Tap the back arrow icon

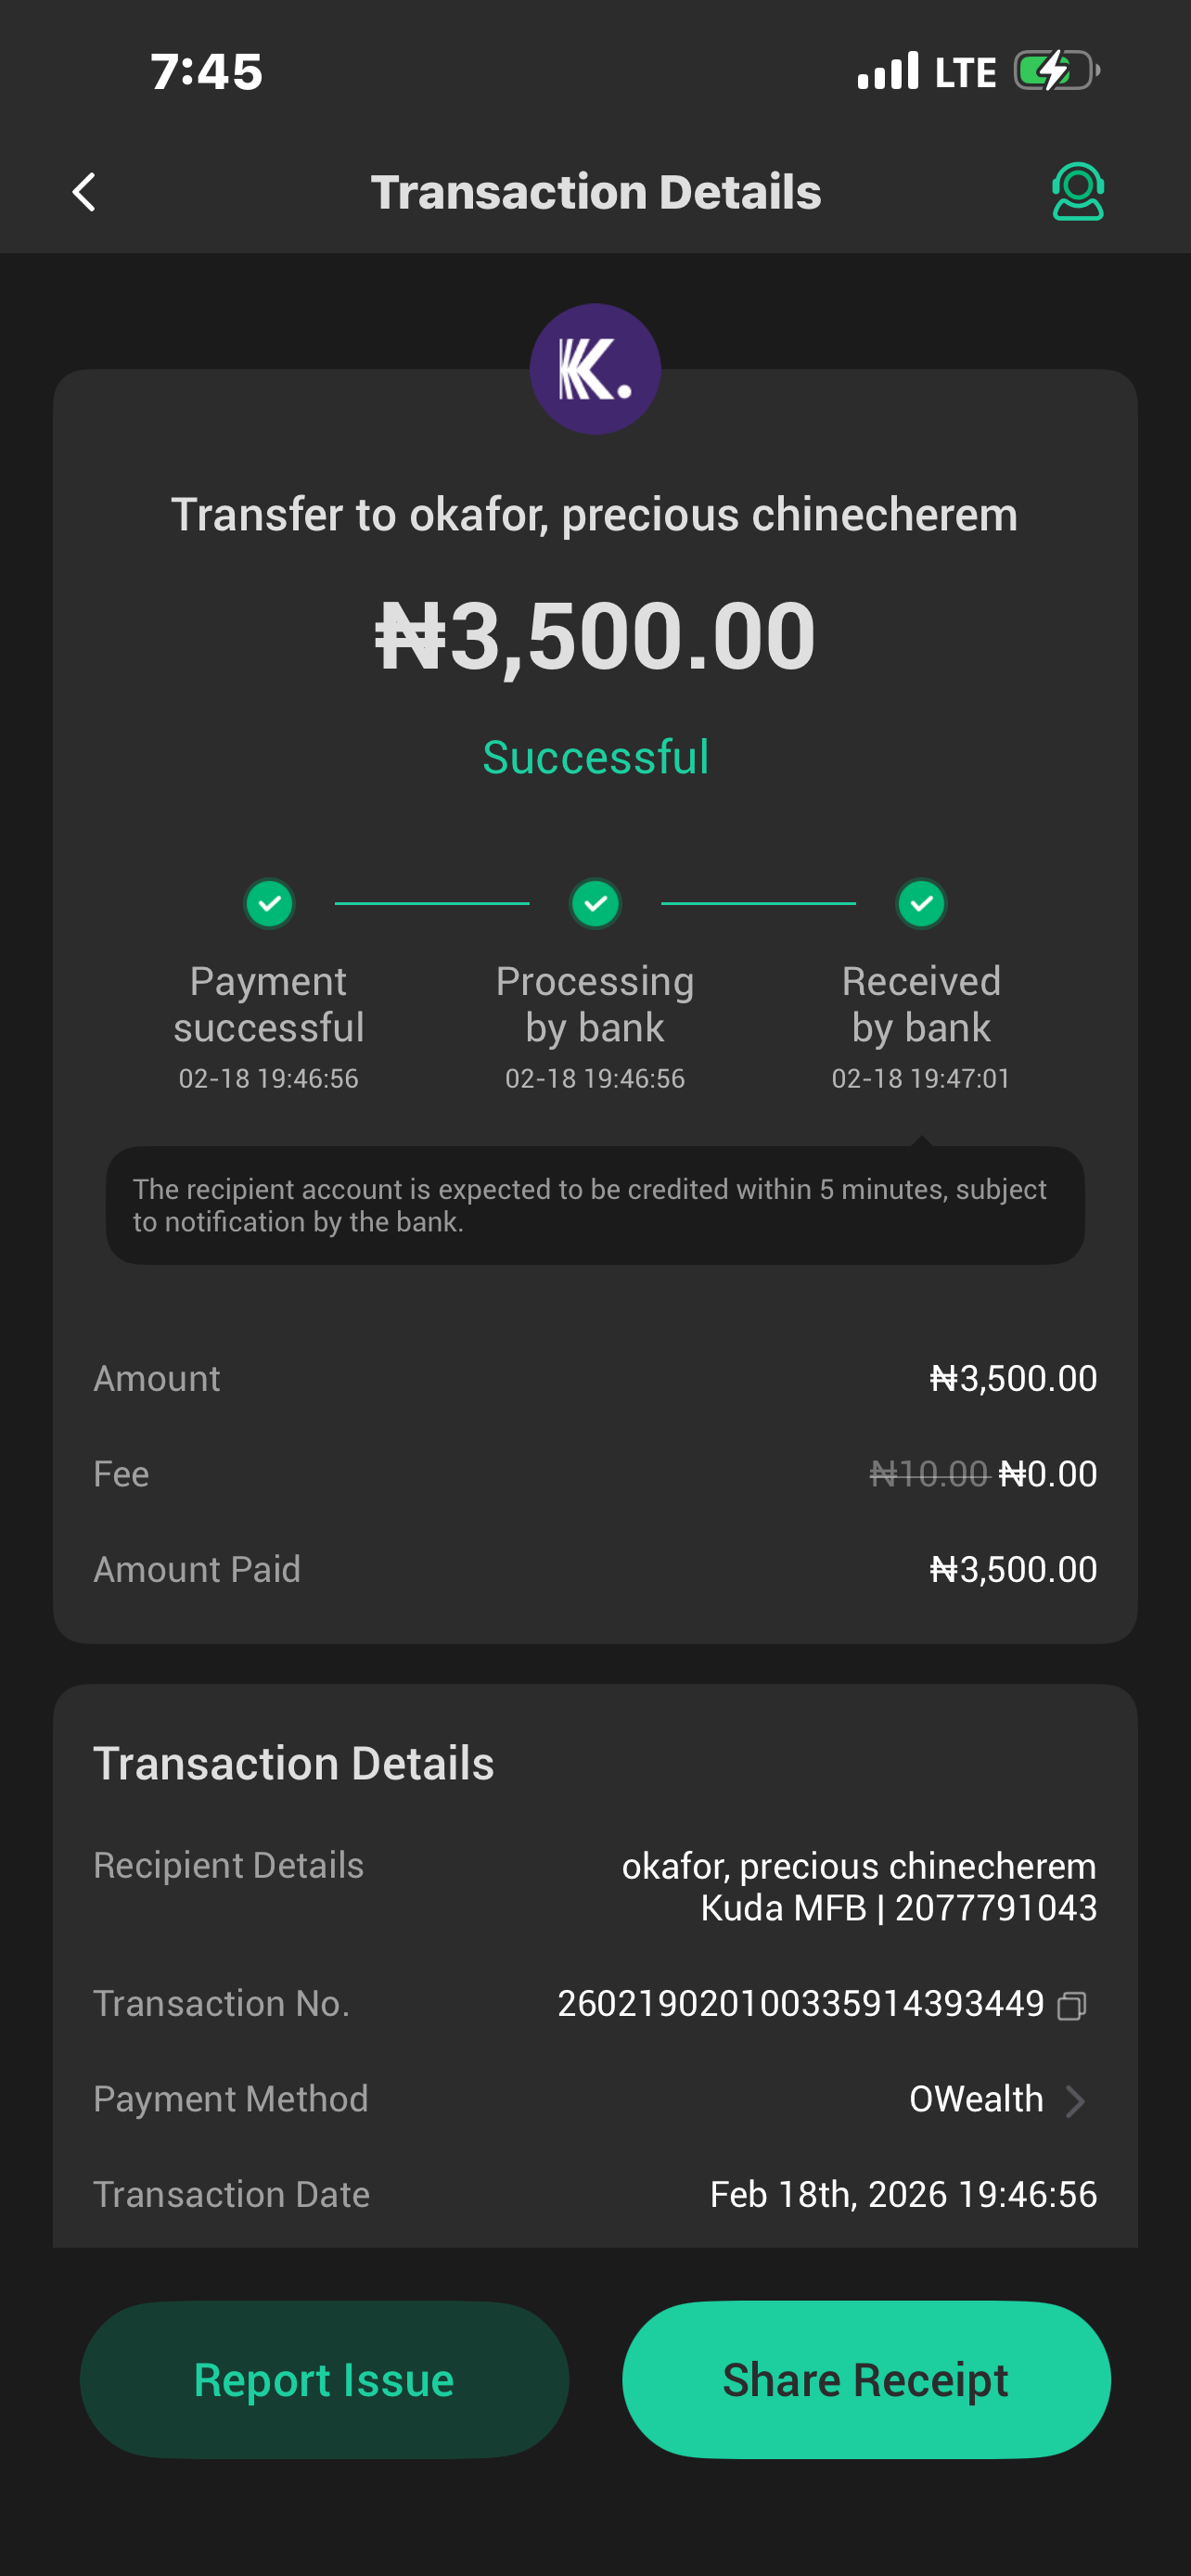[x=85, y=192]
